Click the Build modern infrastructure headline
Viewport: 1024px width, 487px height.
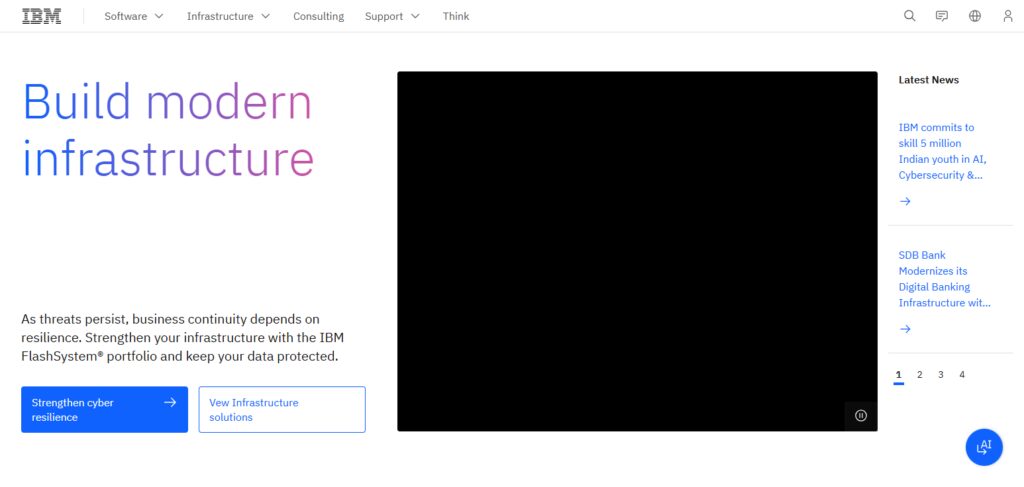(168, 130)
